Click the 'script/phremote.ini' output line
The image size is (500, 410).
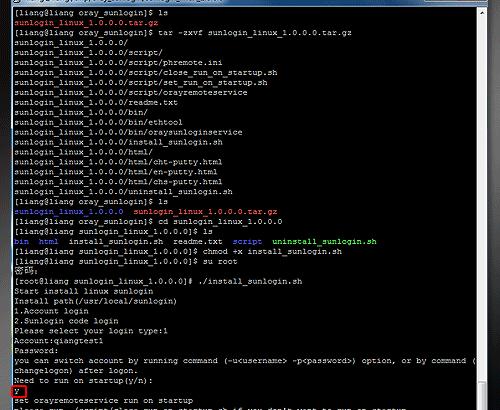click(118, 63)
